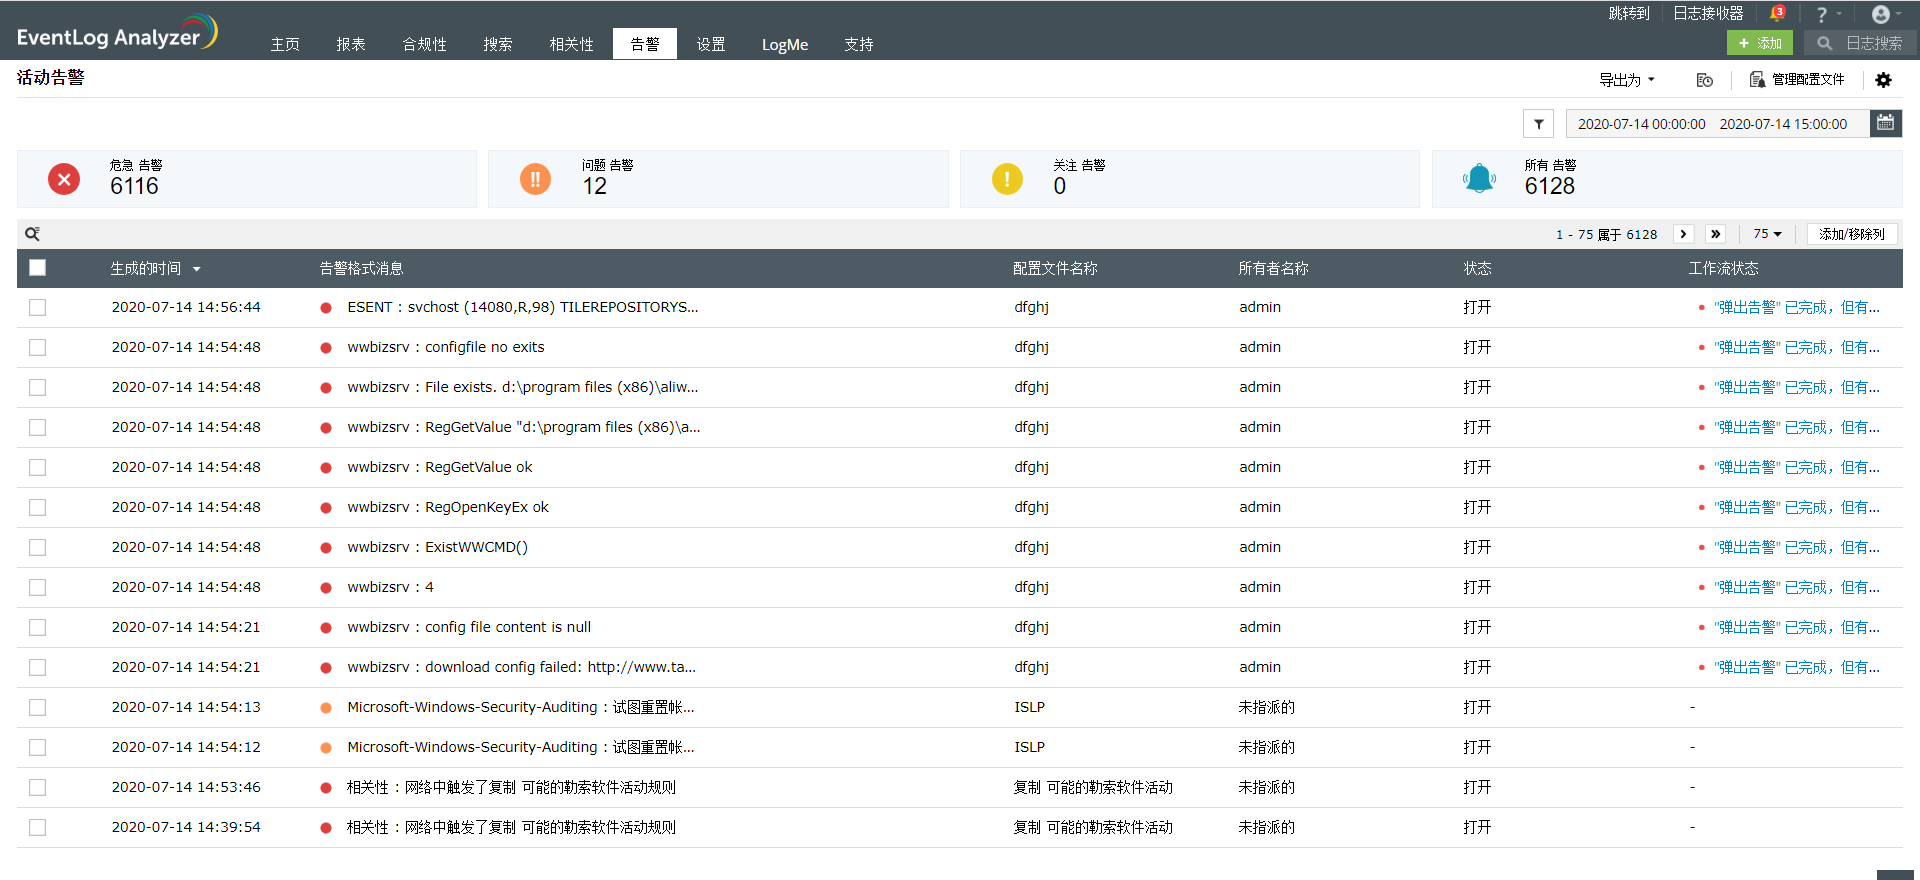Image resolution: width=1920 pixels, height=880 pixels.
Task: Click the filter funnel icon
Action: click(x=1538, y=124)
